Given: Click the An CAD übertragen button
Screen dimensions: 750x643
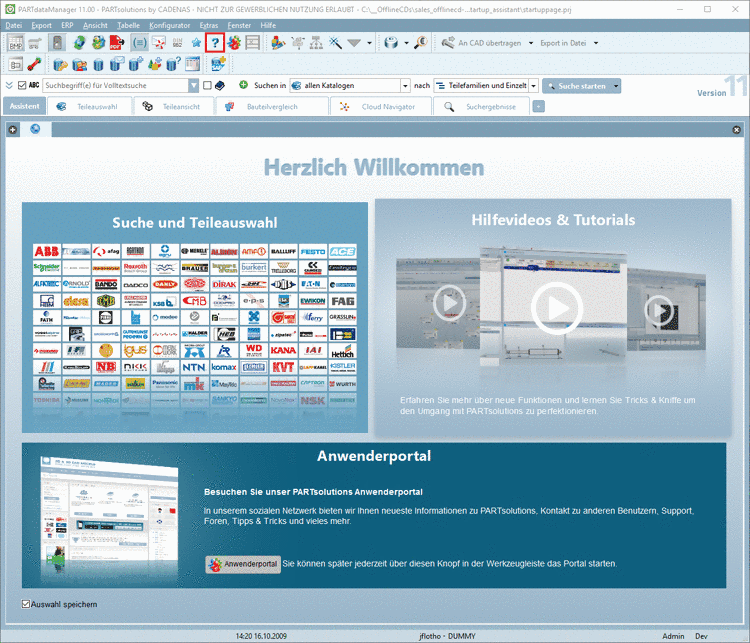Looking at the screenshot, I should (481, 43).
